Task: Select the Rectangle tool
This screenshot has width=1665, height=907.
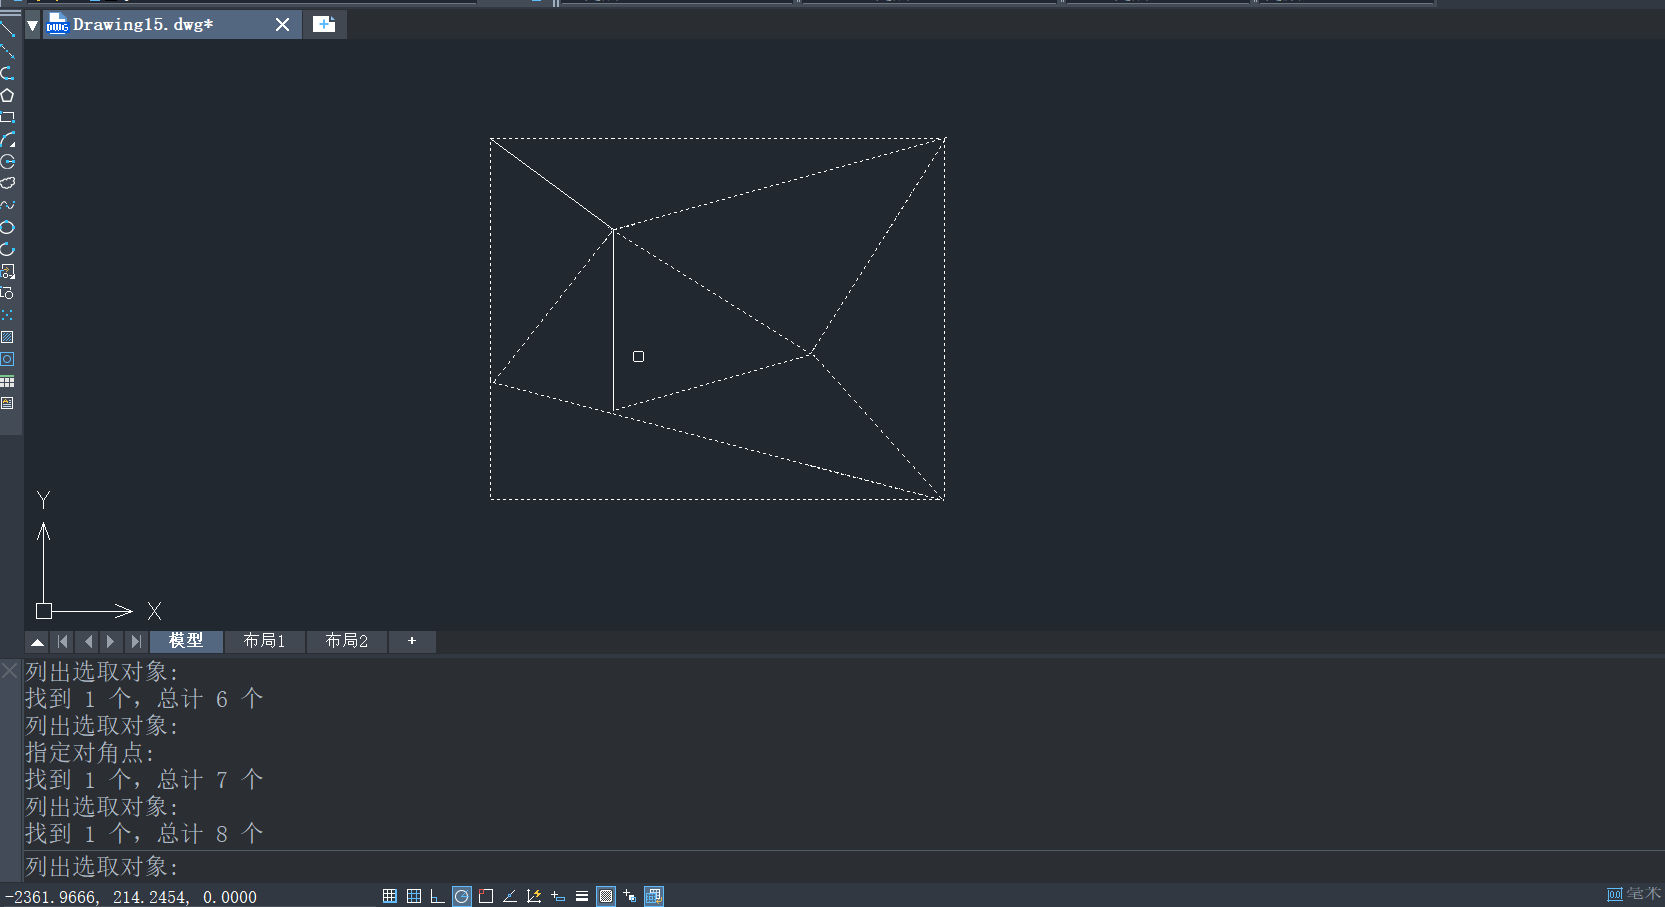Action: tap(7, 117)
